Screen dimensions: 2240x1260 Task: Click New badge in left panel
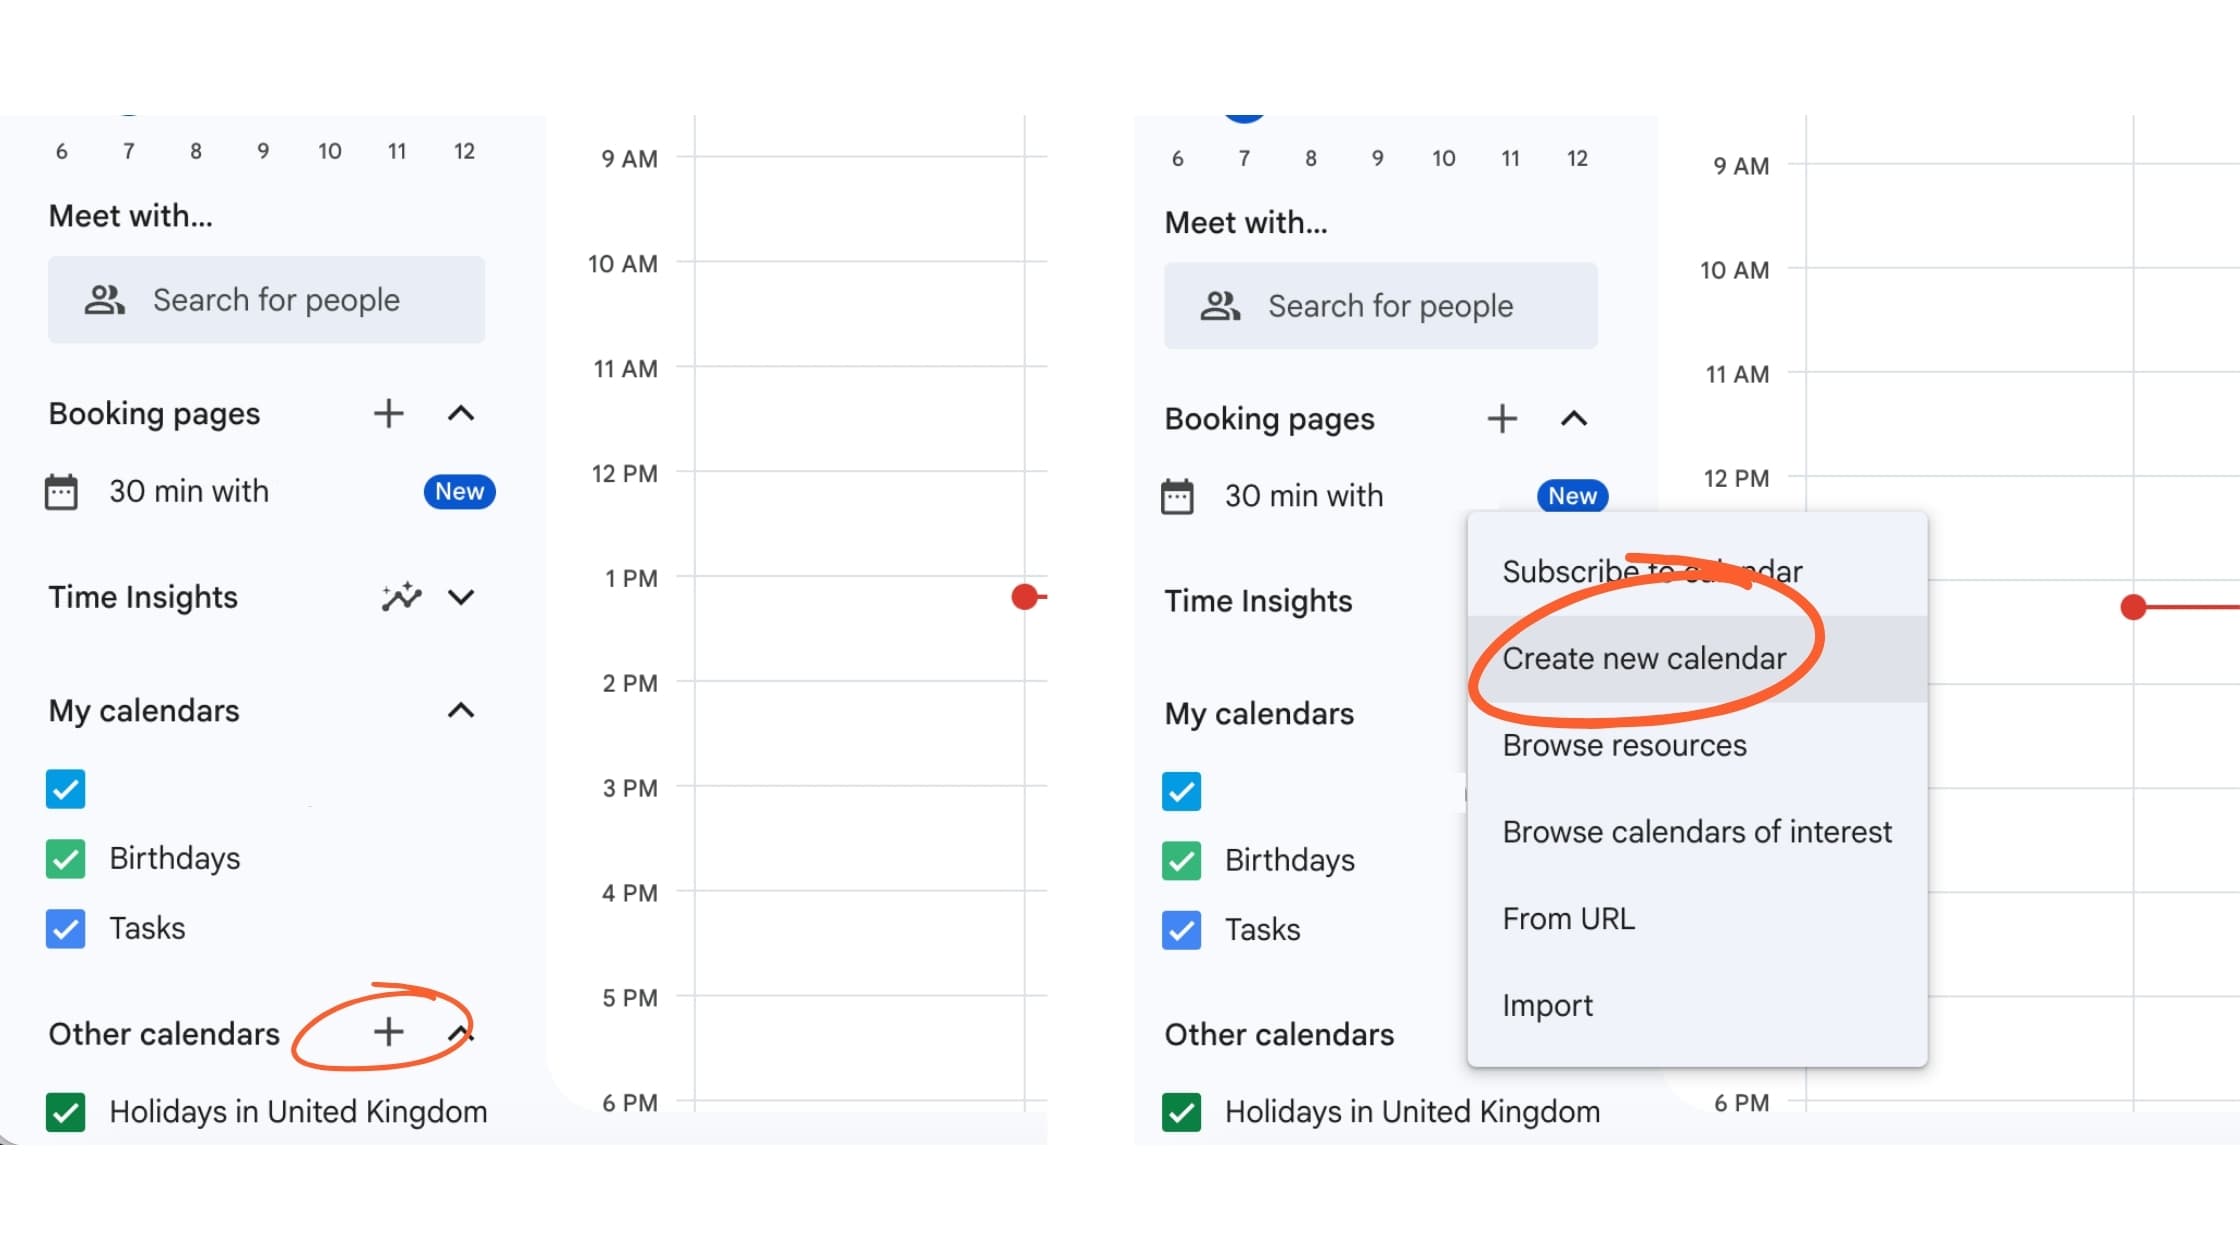tap(459, 491)
